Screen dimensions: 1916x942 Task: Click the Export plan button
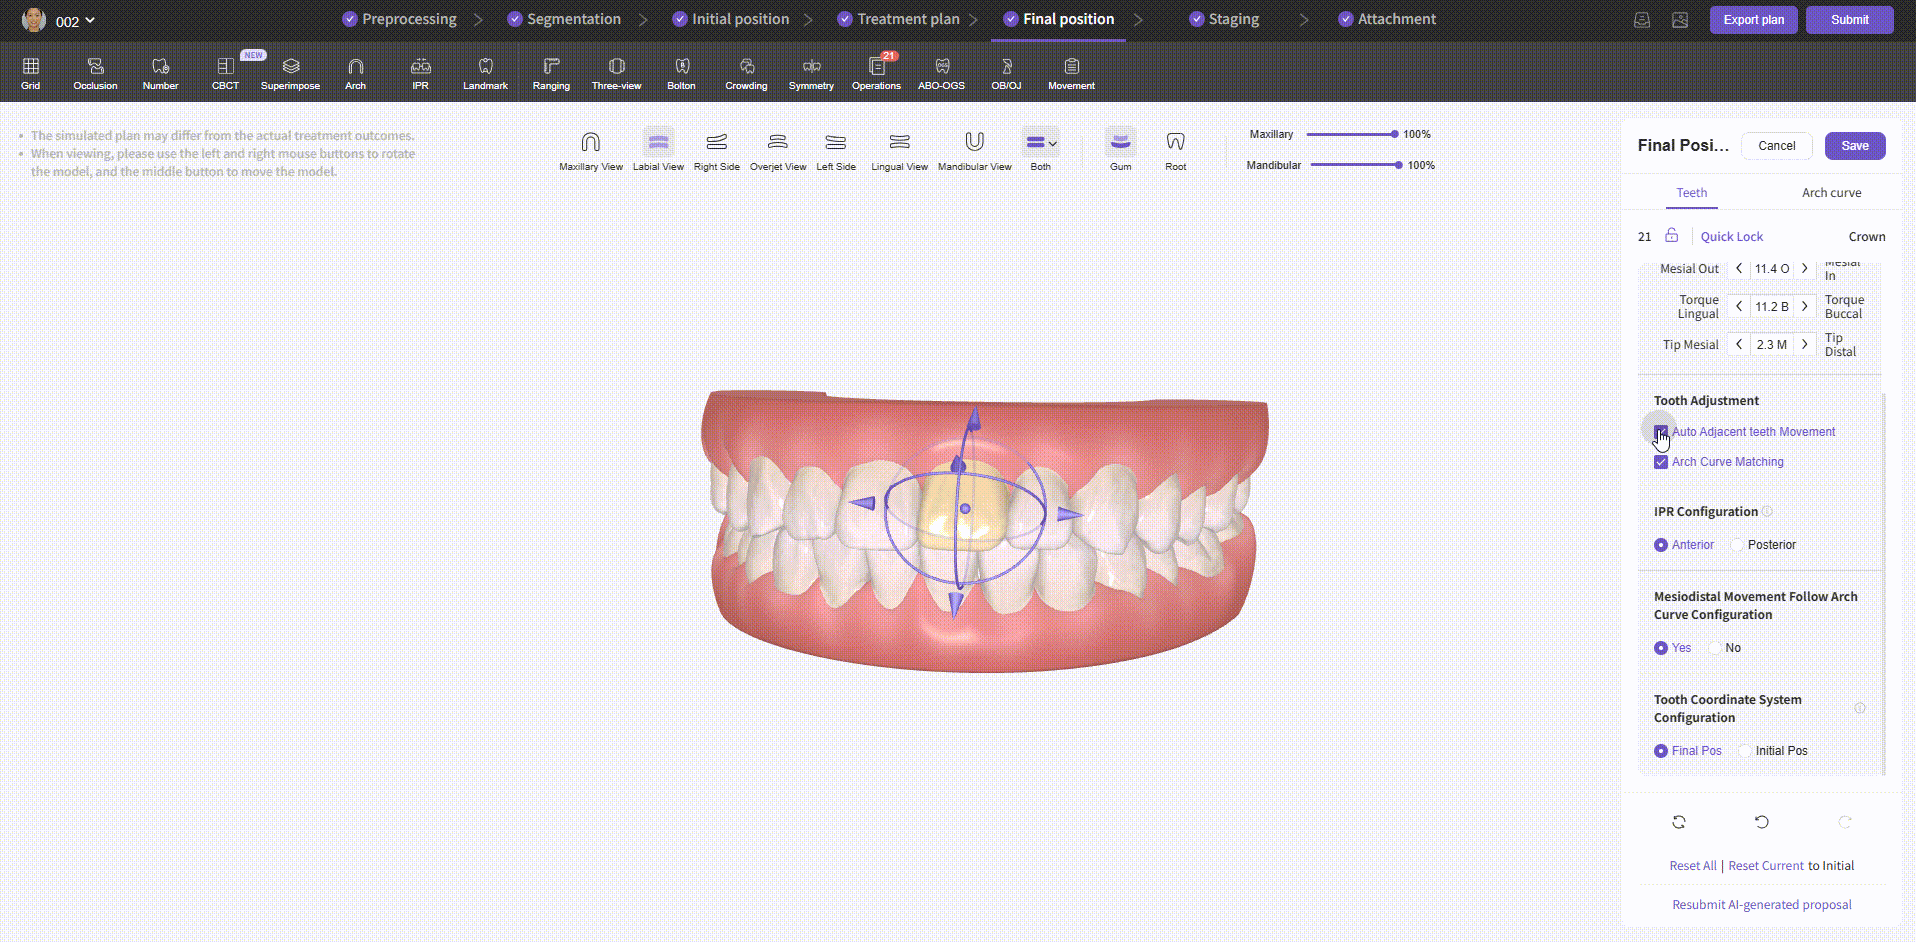pos(1753,20)
